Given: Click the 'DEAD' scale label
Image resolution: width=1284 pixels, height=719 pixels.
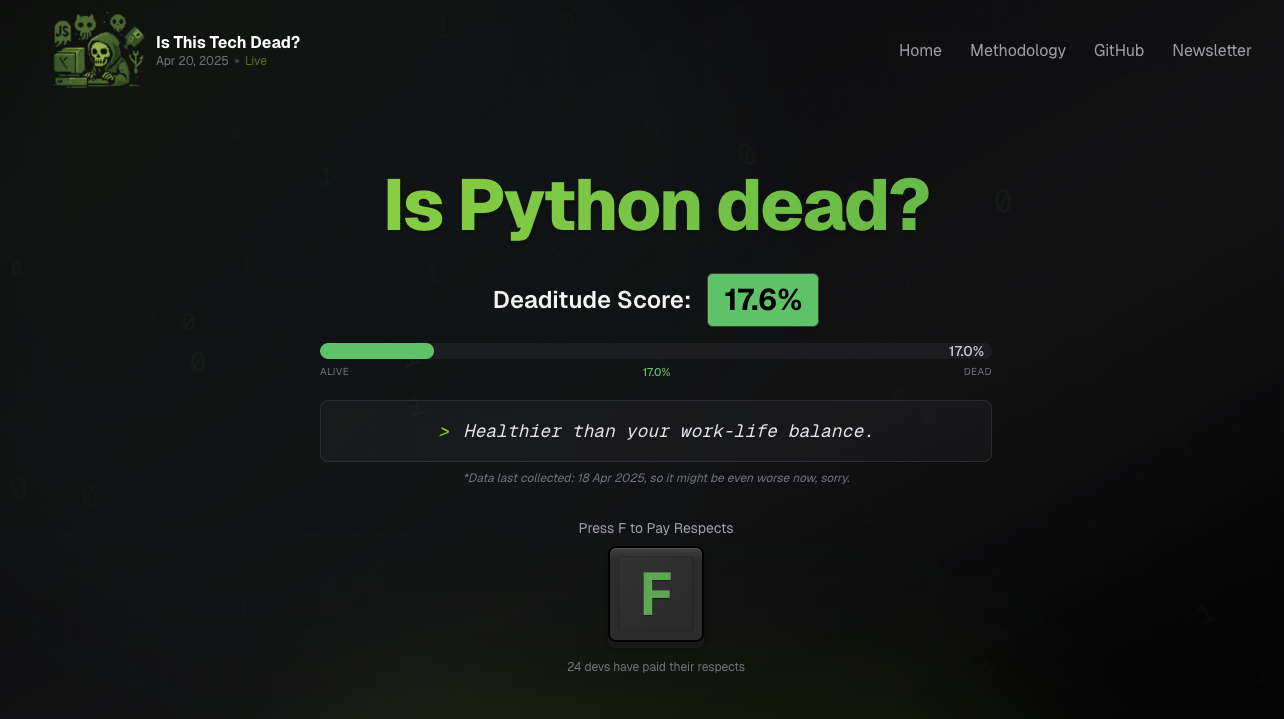Looking at the screenshot, I should tap(978, 372).
